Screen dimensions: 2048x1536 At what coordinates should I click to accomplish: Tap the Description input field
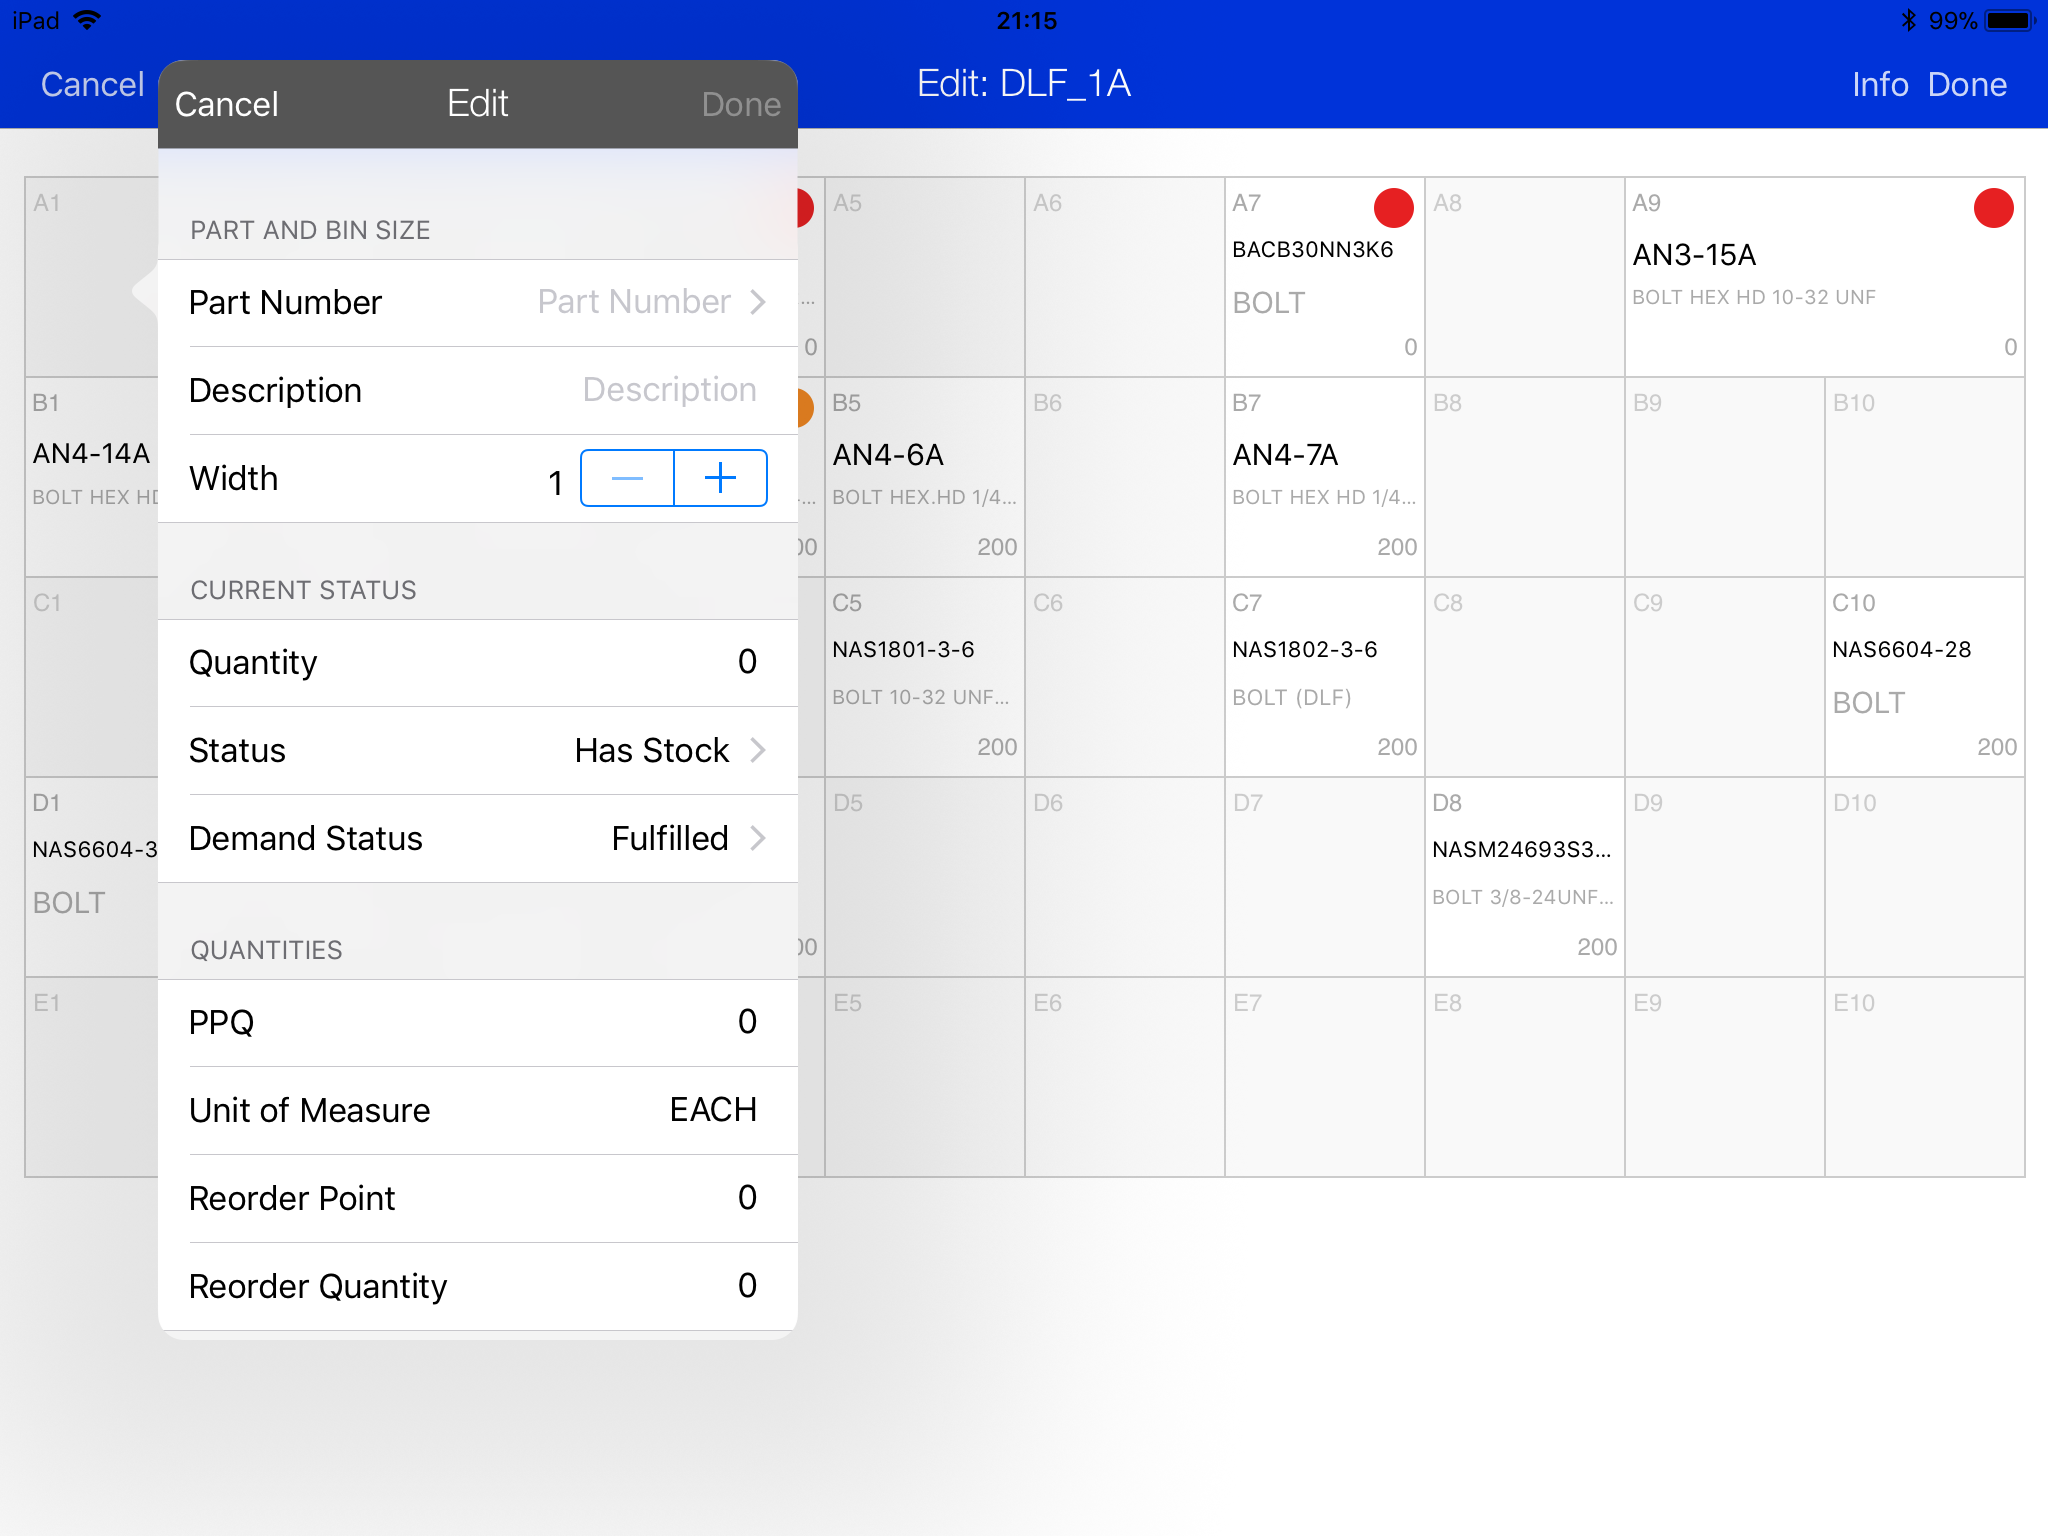pyautogui.click(x=668, y=390)
